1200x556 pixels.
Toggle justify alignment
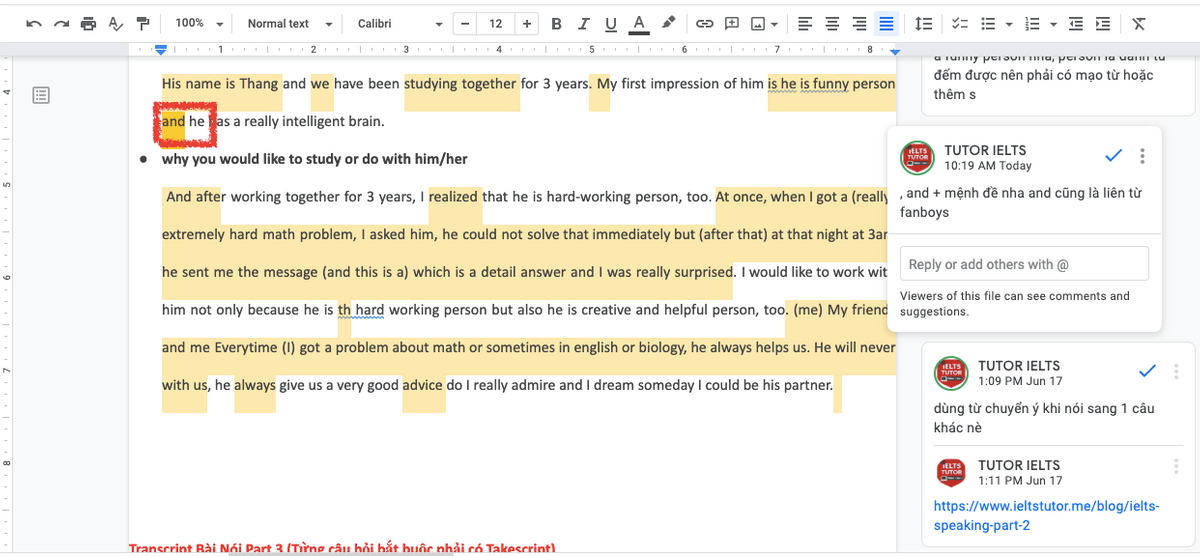click(x=886, y=23)
